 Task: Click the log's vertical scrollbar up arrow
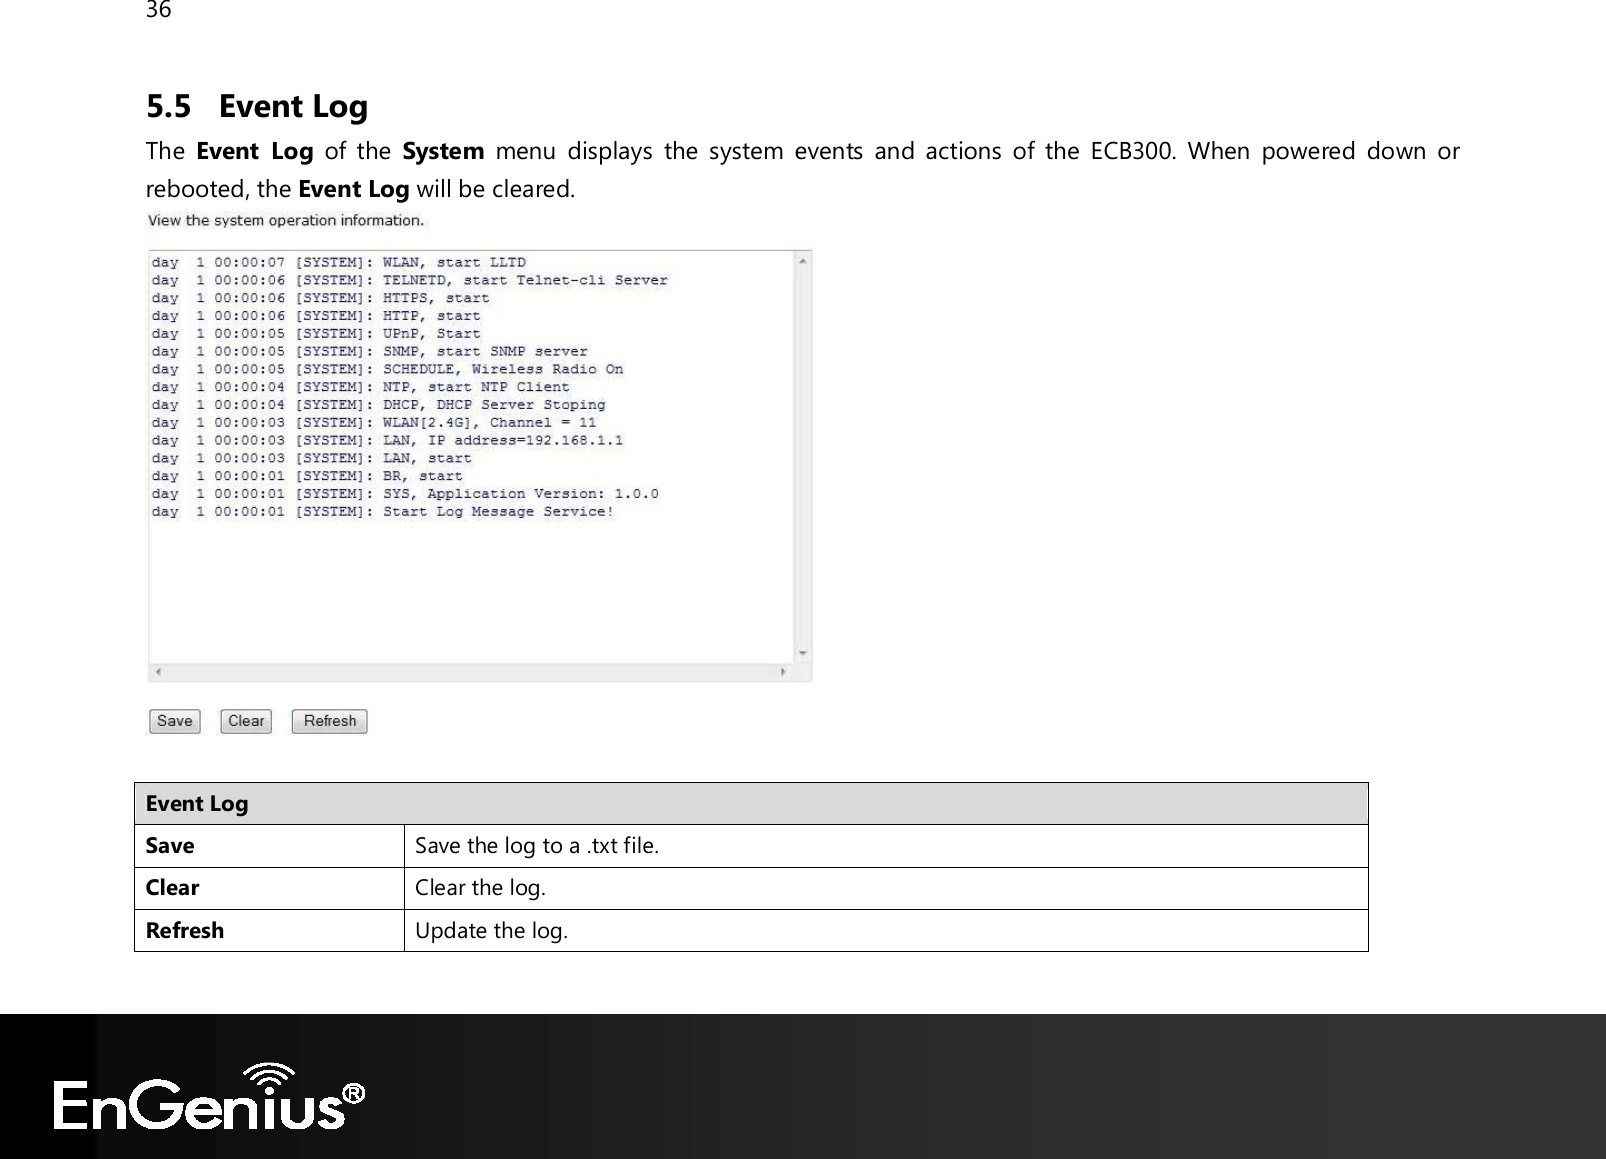pos(803,261)
